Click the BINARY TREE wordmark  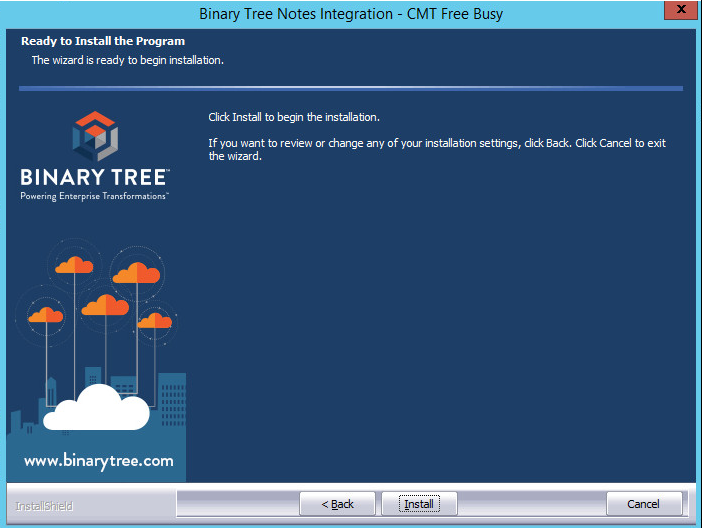pyautogui.click(x=94, y=177)
